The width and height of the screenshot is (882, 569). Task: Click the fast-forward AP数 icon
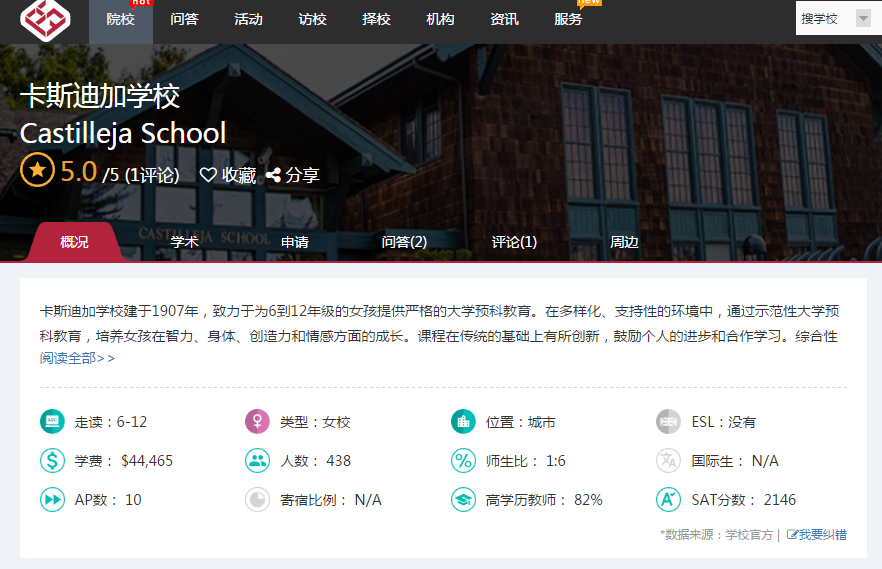coord(52,499)
